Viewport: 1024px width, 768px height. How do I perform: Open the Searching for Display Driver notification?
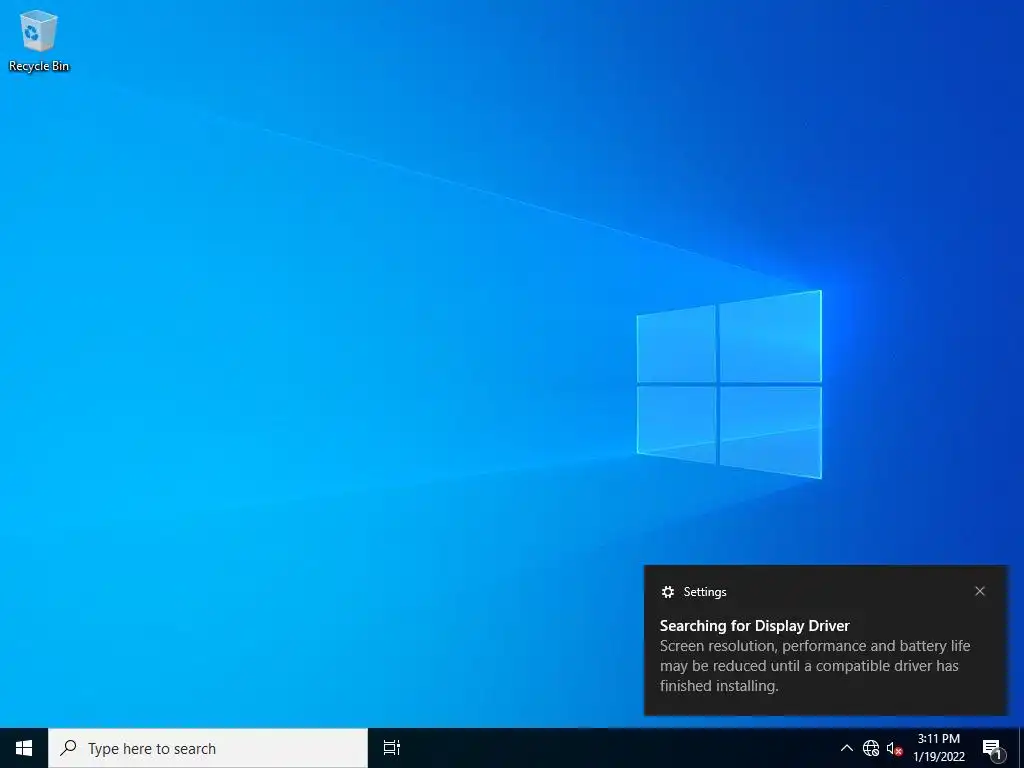coord(826,640)
